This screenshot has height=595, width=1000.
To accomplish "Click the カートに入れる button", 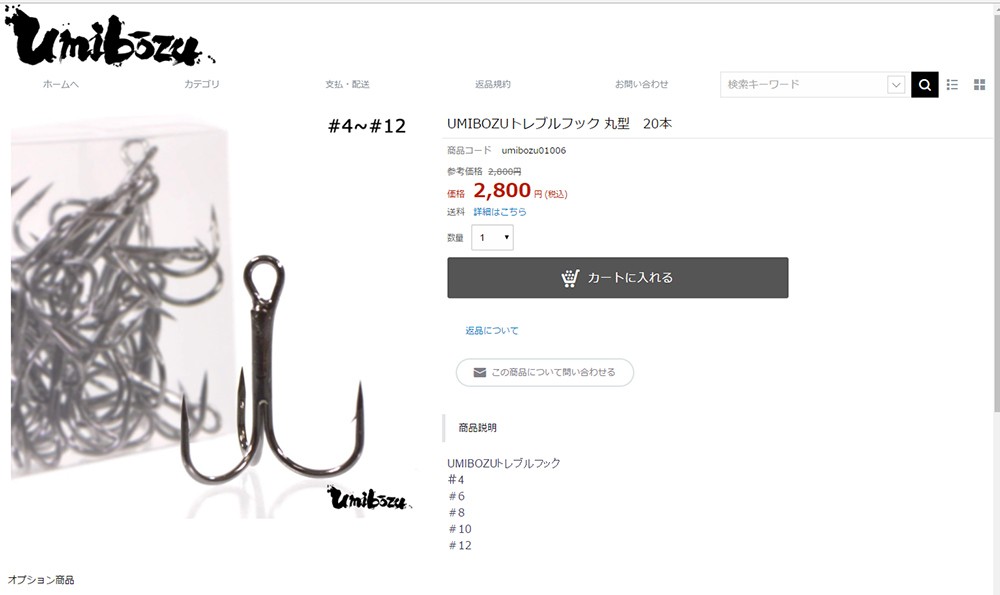I will click(x=617, y=277).
